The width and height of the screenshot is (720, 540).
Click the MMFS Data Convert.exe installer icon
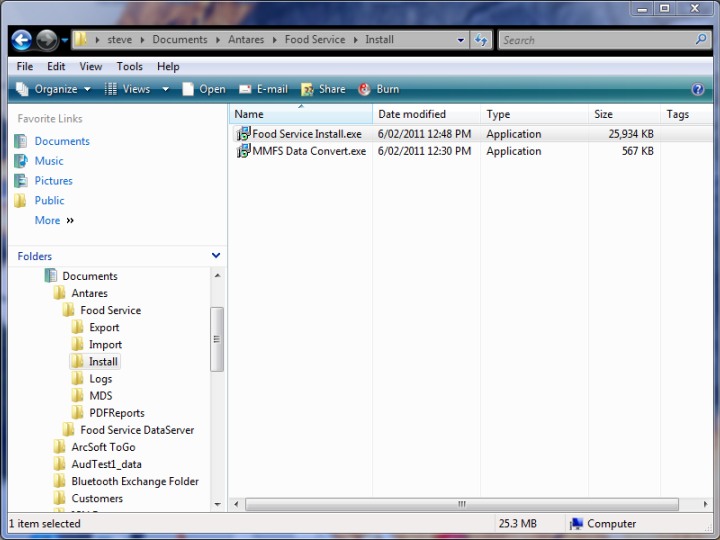(243, 151)
